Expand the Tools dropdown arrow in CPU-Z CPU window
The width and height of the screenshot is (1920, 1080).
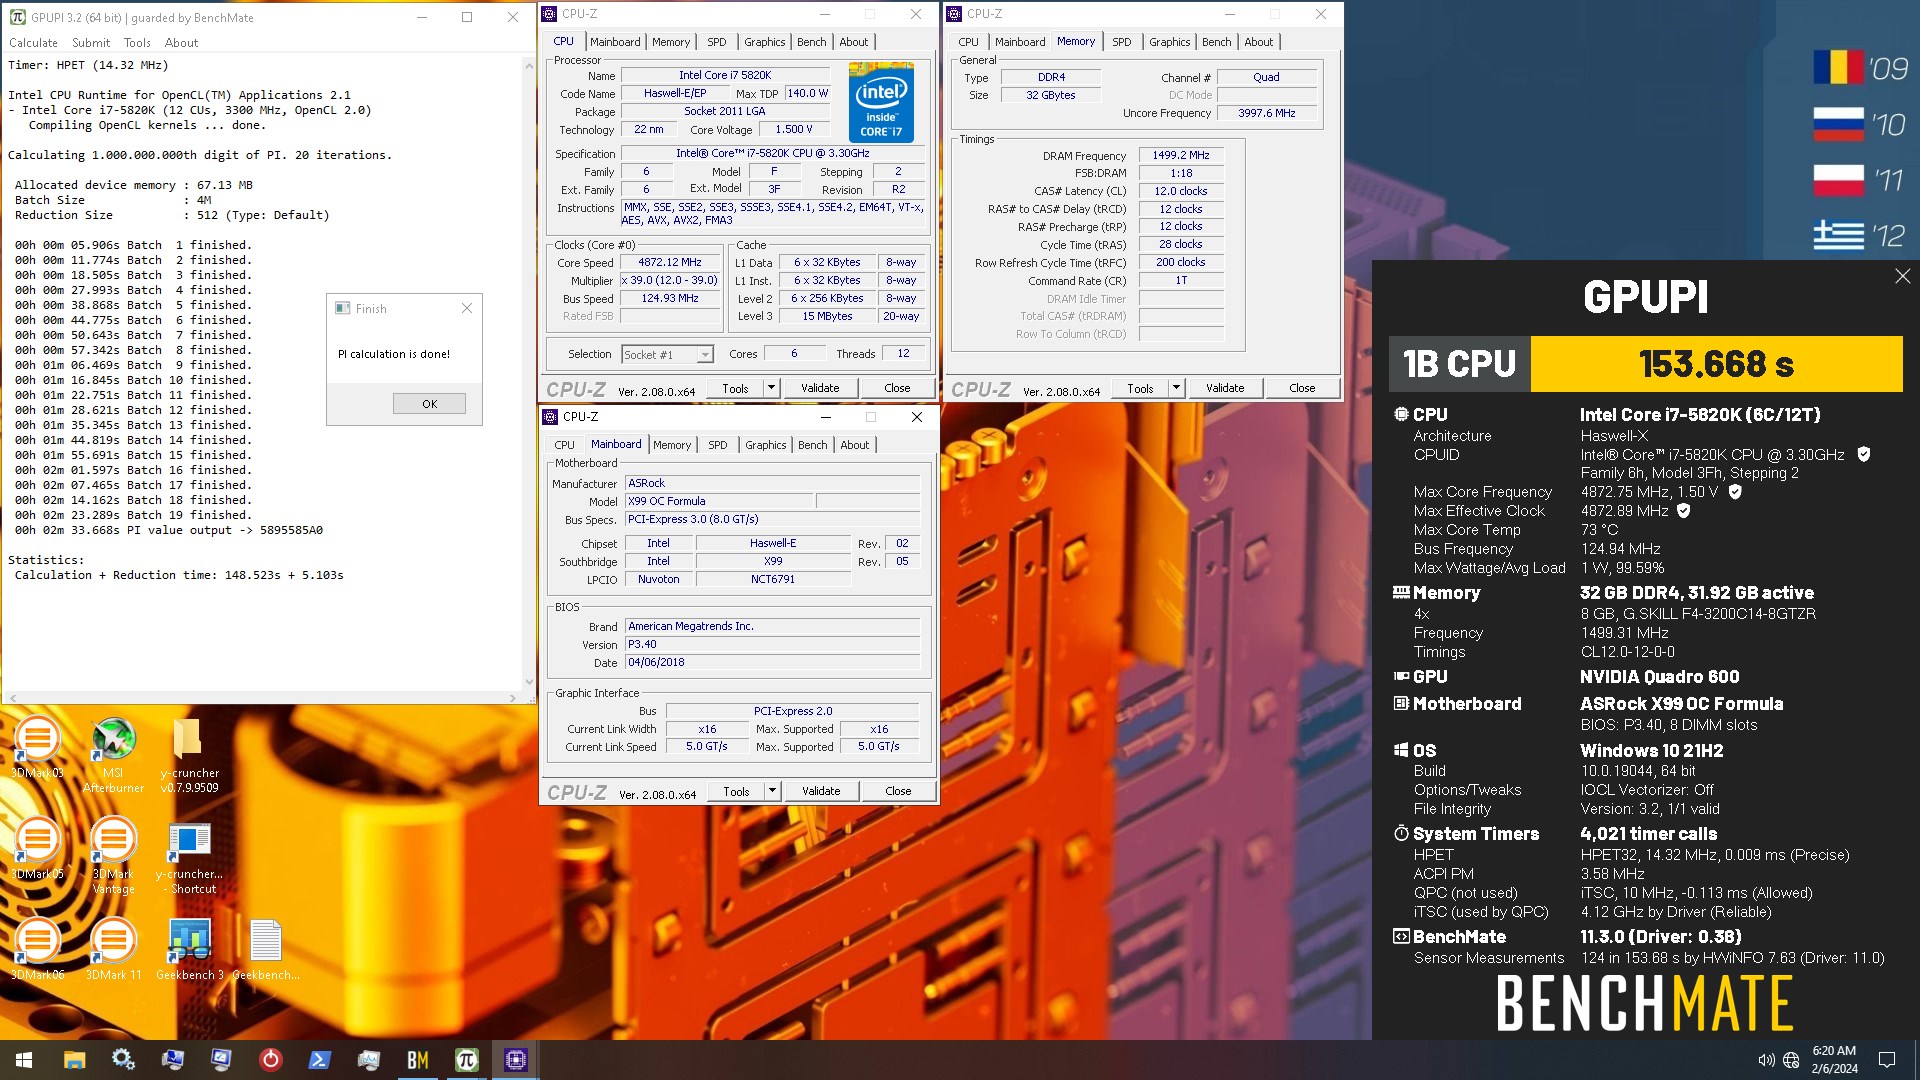(x=771, y=388)
